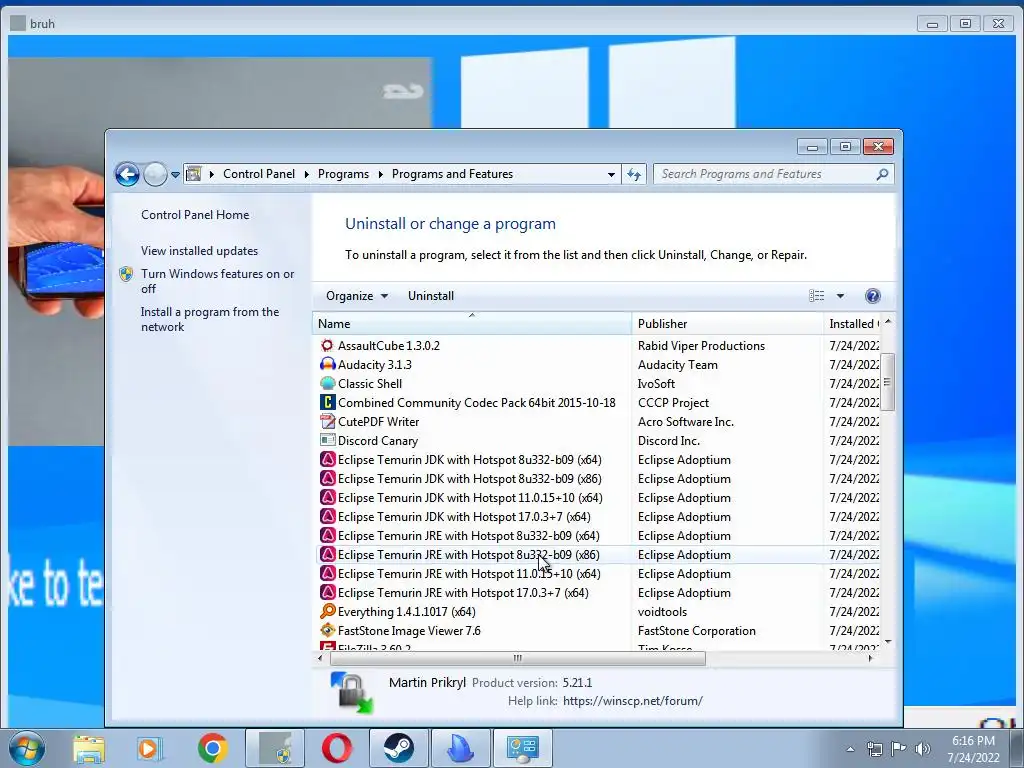1024x768 pixels.
Task: Click publisher FastStone Corporation
Action: pyautogui.click(x=696, y=630)
